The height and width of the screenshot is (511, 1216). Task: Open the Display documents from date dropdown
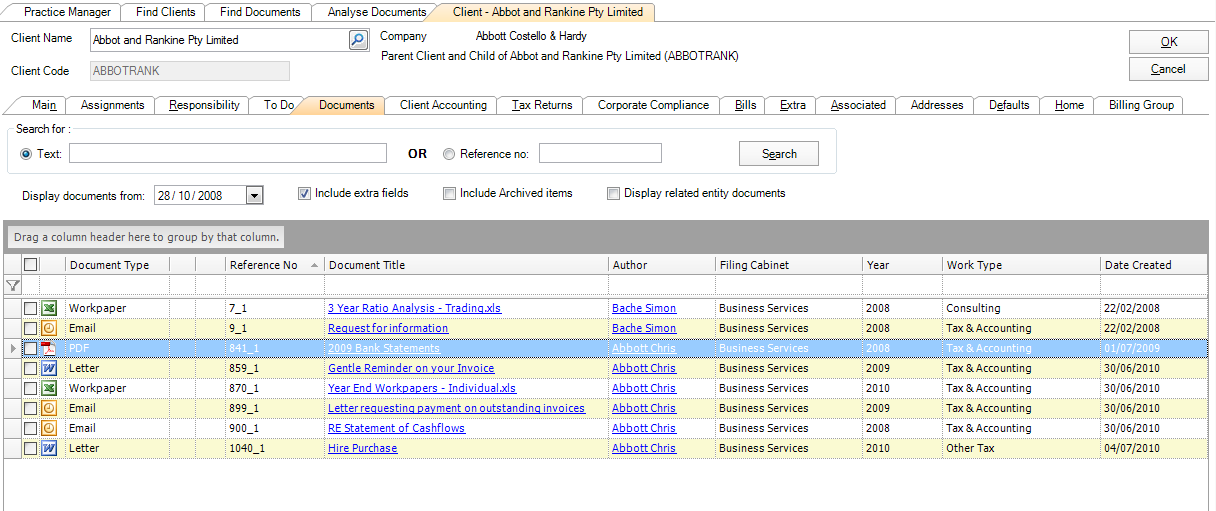pyautogui.click(x=254, y=196)
